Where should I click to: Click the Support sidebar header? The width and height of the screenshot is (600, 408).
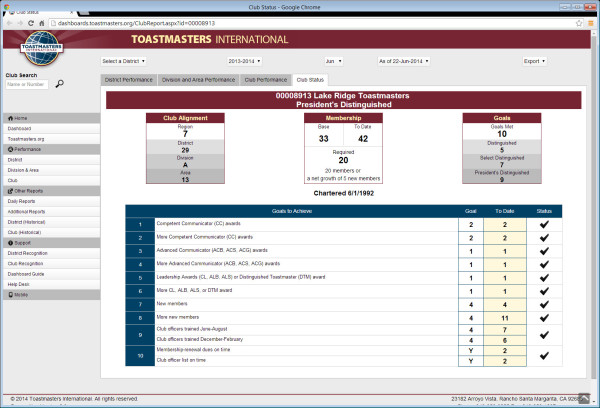tap(52, 243)
